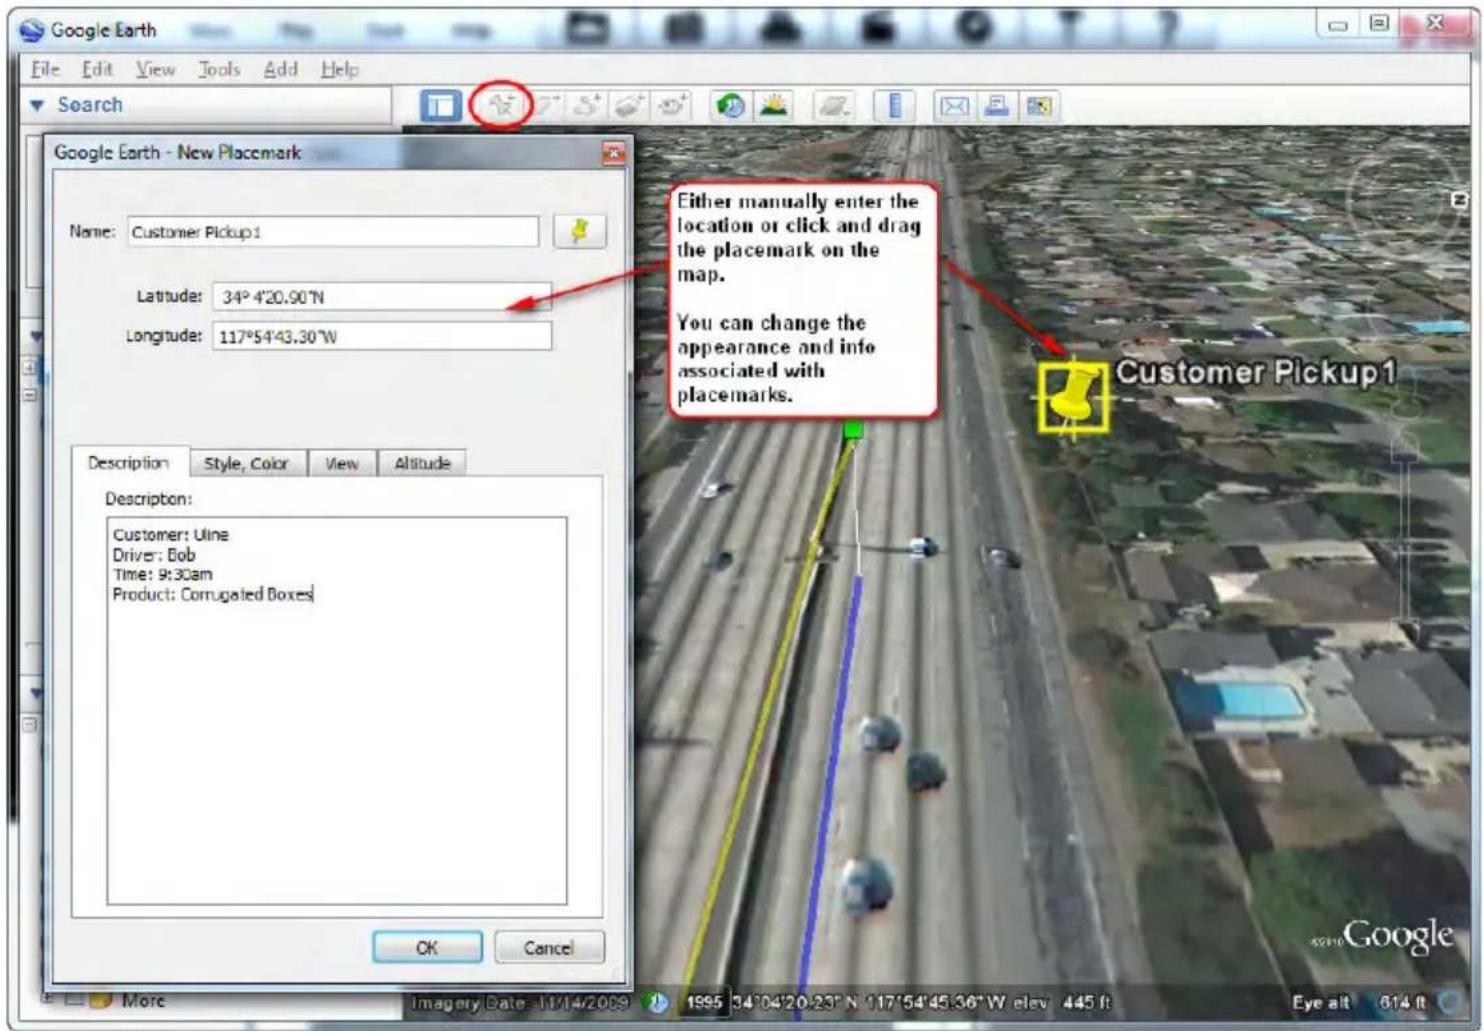Toggle sunlight across the landscape icon
The image size is (1484, 1031).
pos(774,105)
